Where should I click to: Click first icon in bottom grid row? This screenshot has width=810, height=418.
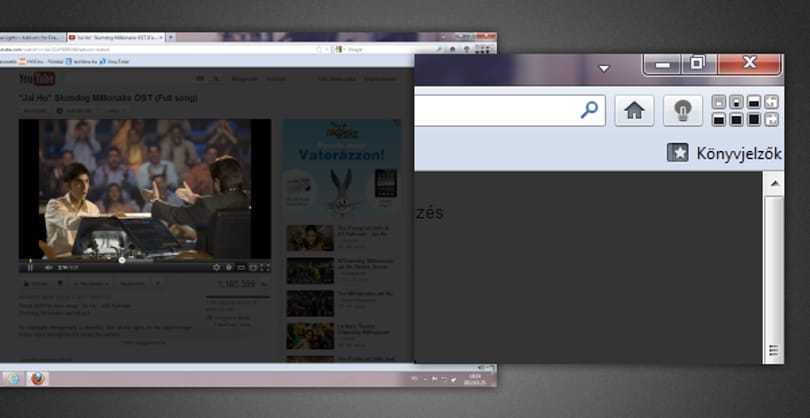(719, 119)
